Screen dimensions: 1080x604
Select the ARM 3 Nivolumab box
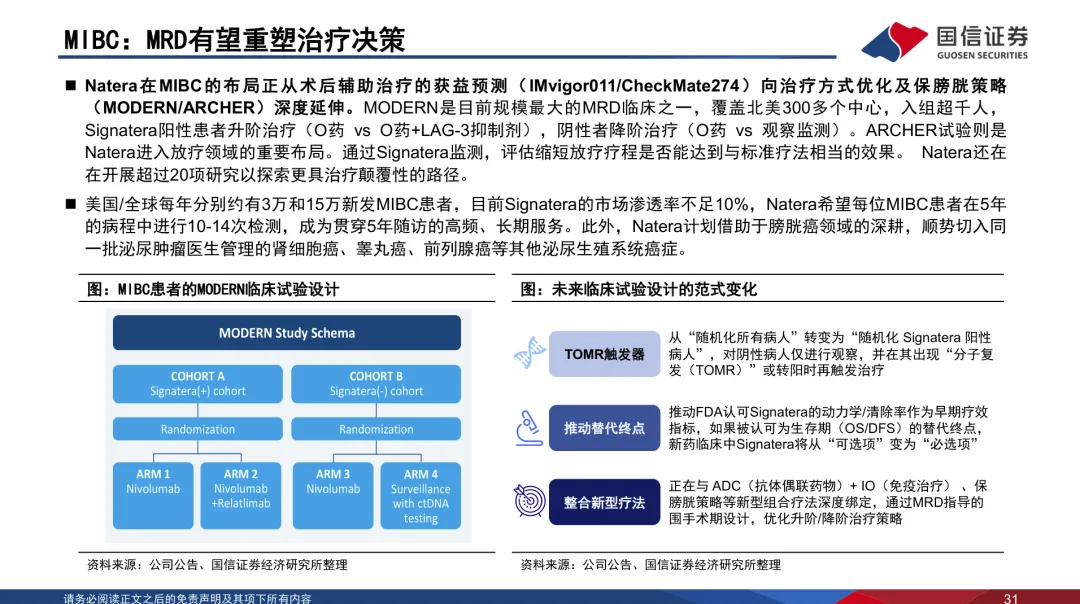(x=333, y=495)
